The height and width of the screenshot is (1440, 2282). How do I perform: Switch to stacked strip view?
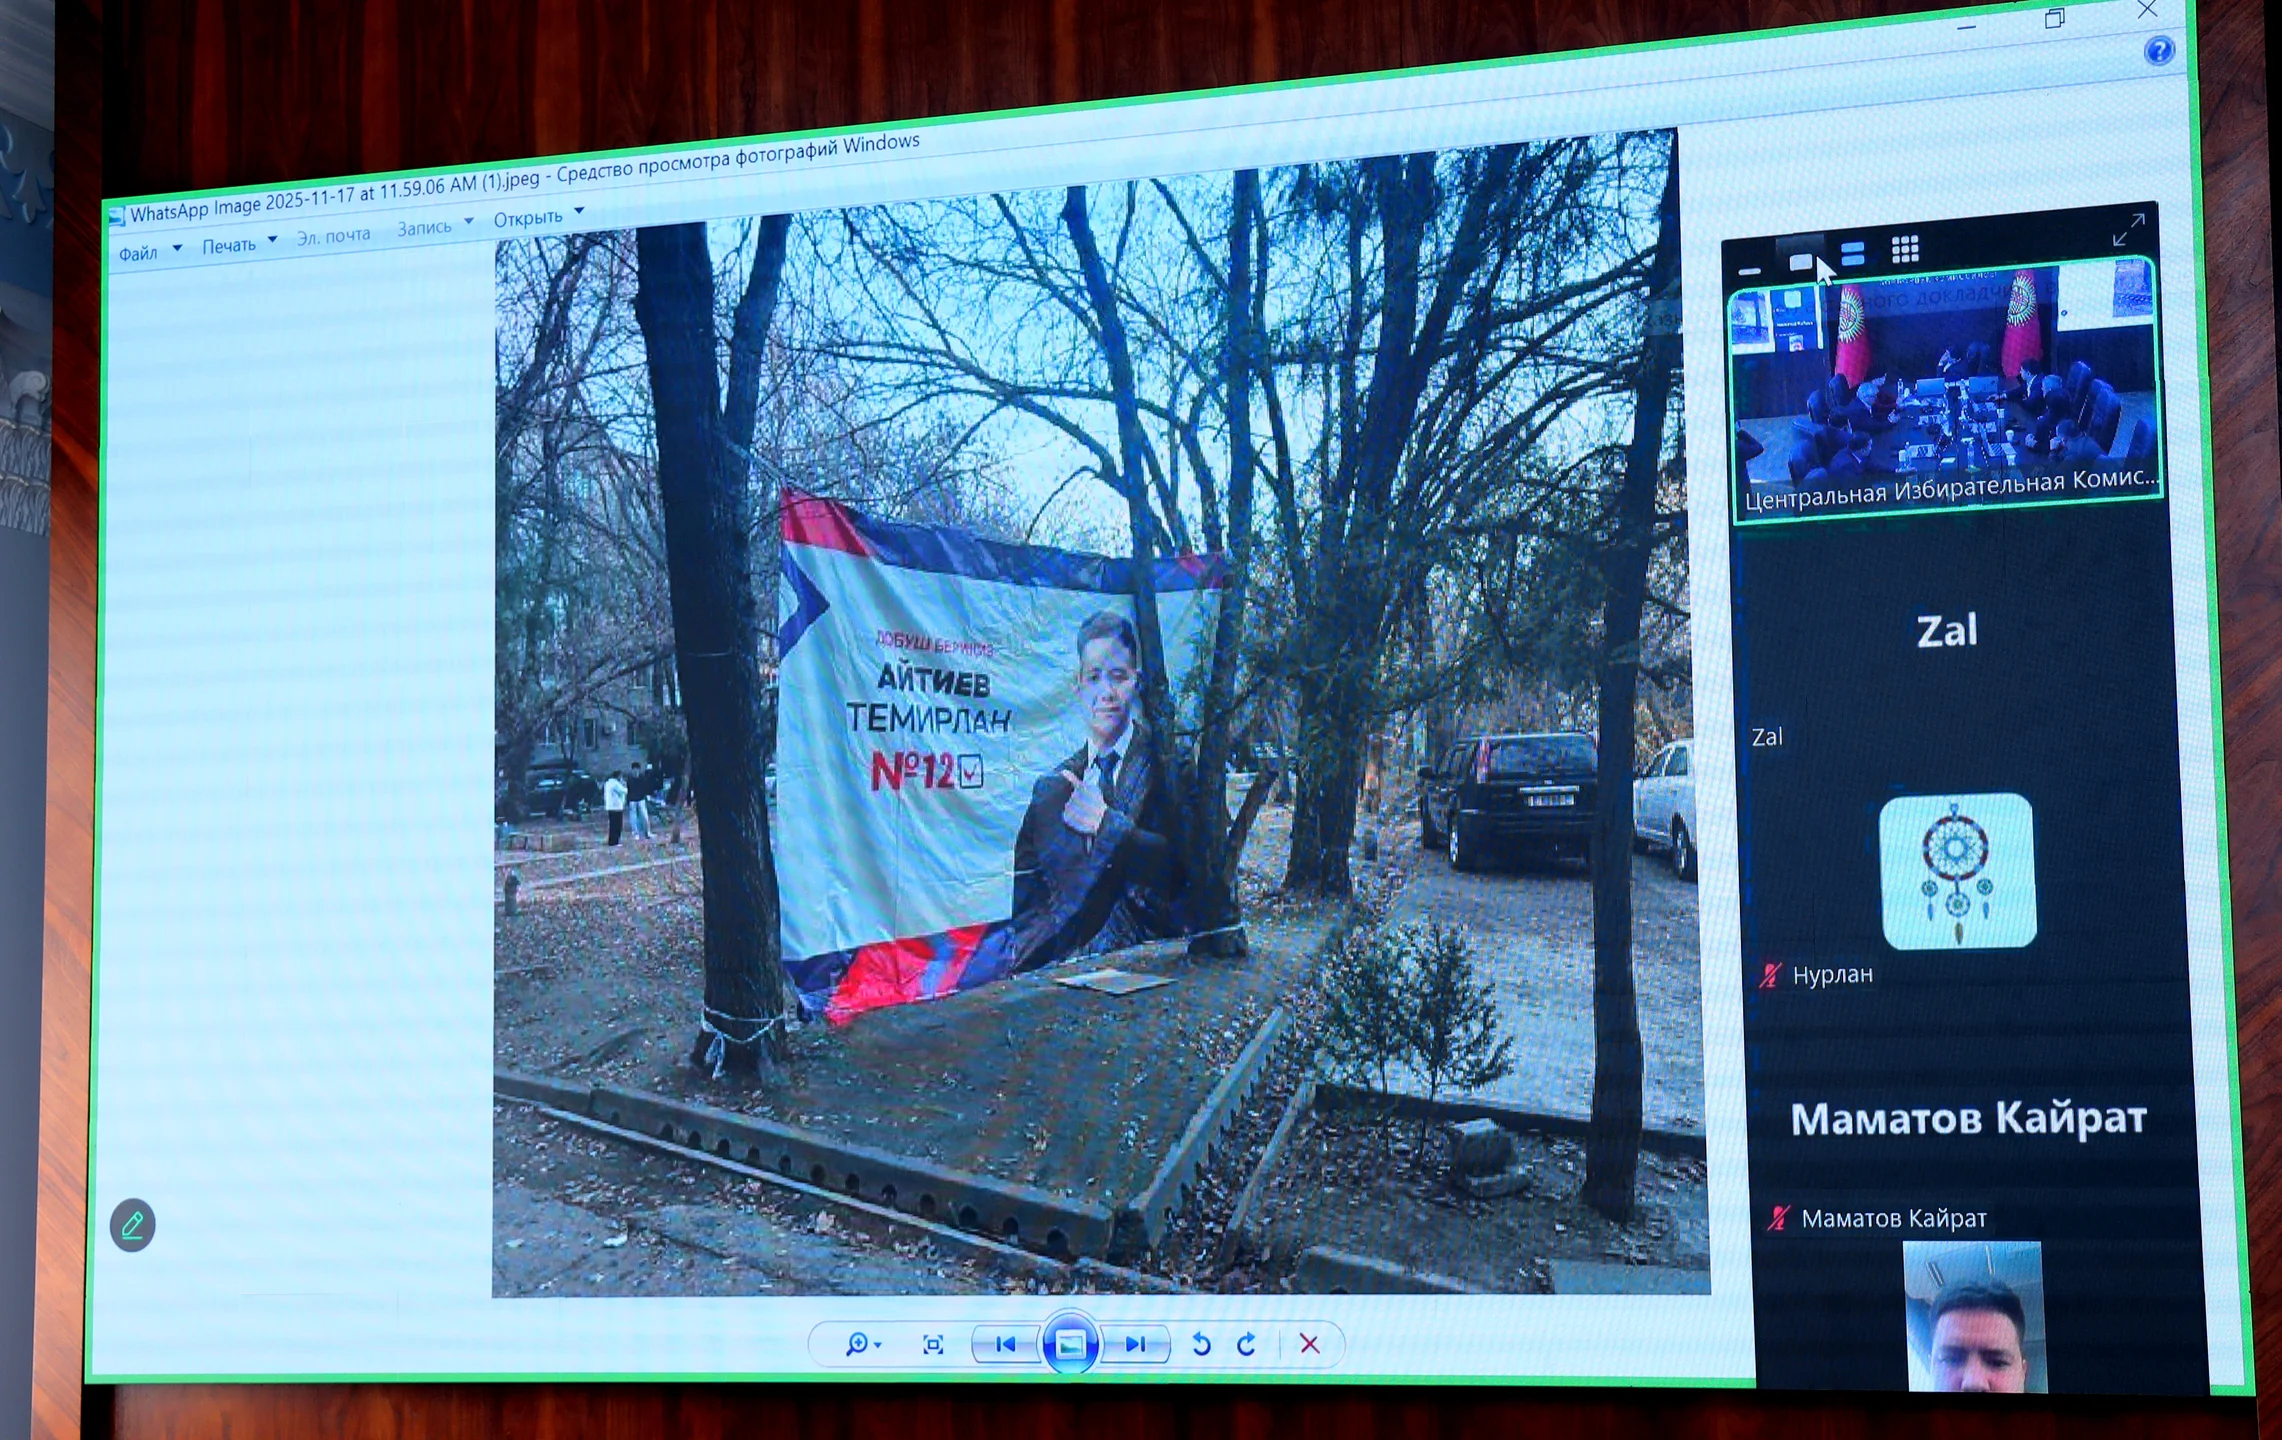click(1852, 254)
